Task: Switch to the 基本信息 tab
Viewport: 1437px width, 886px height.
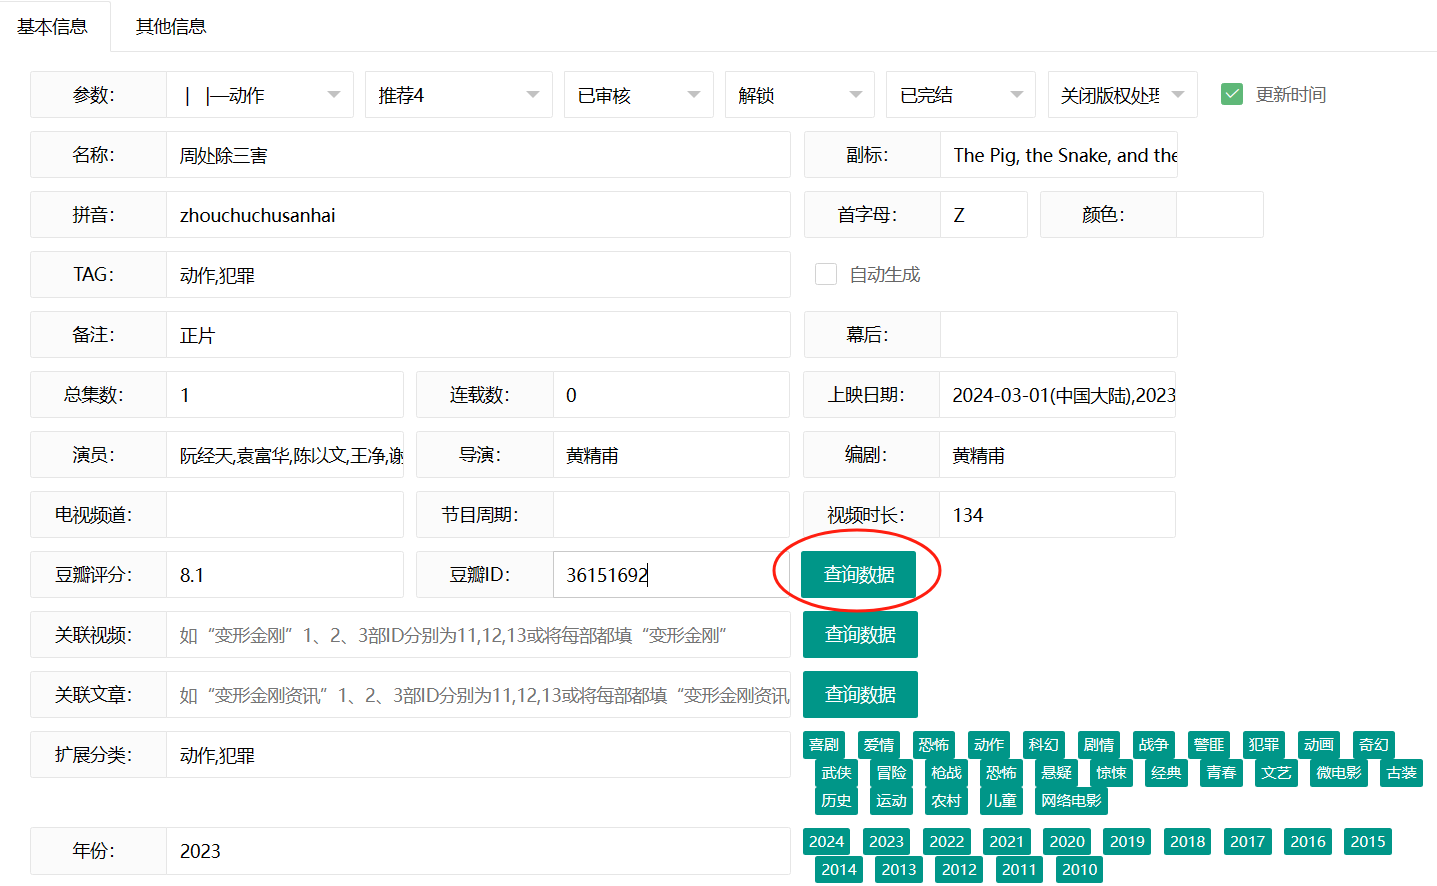Action: (x=53, y=26)
